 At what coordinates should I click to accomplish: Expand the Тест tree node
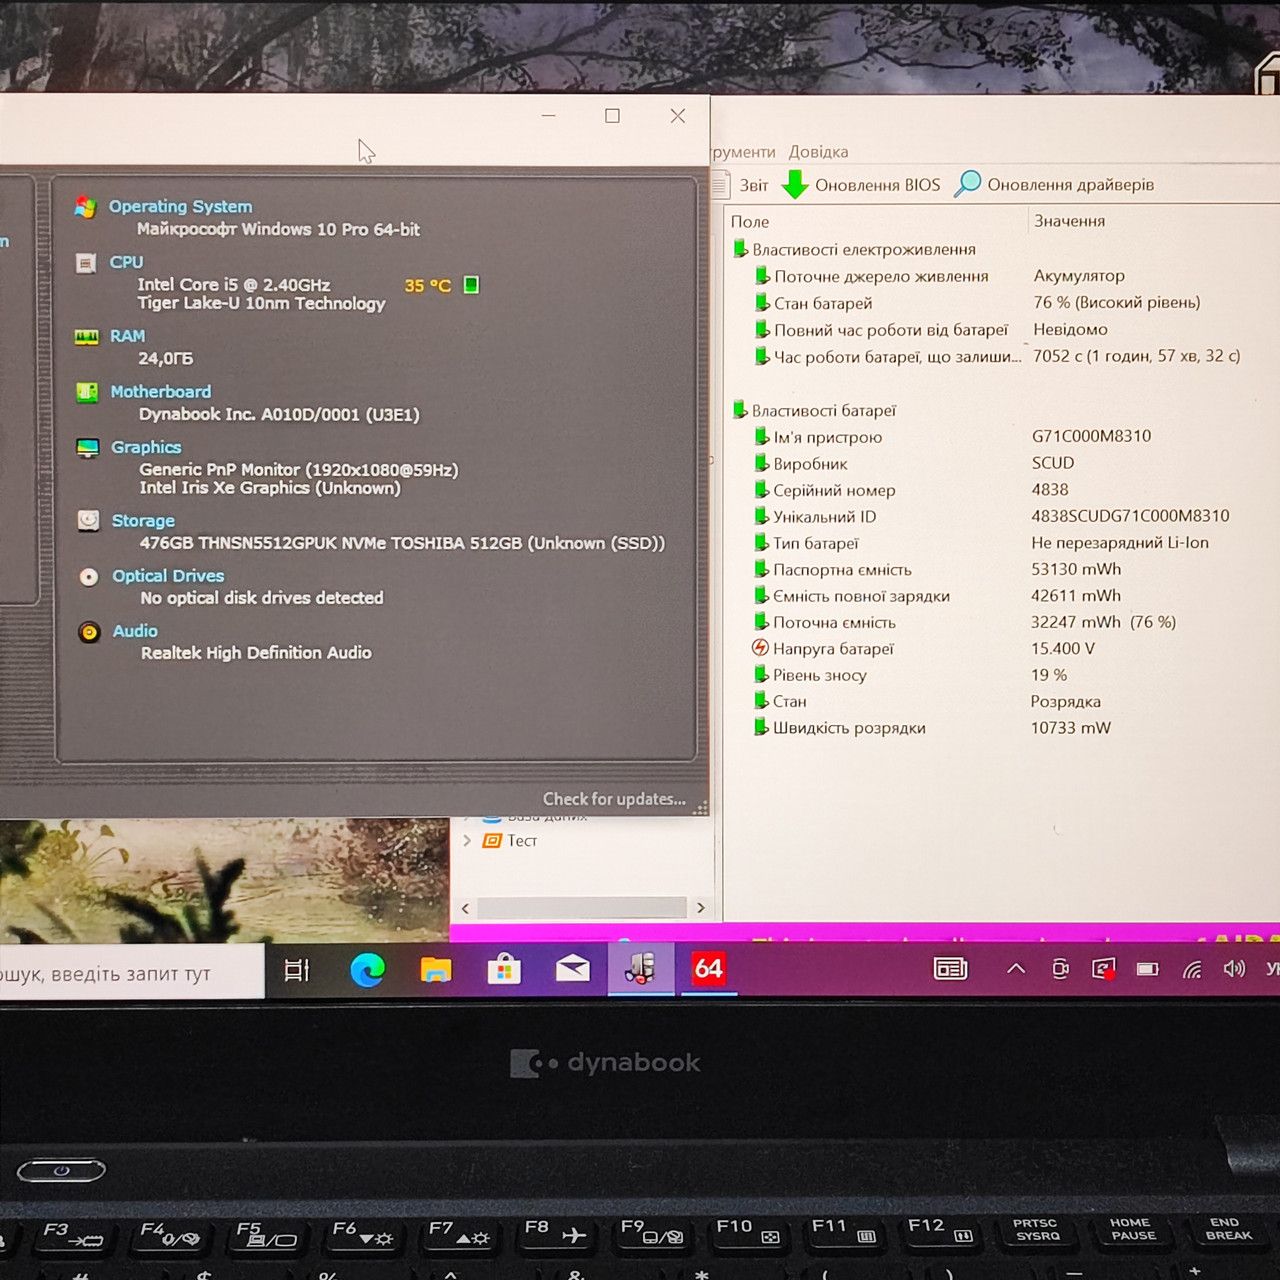[467, 841]
